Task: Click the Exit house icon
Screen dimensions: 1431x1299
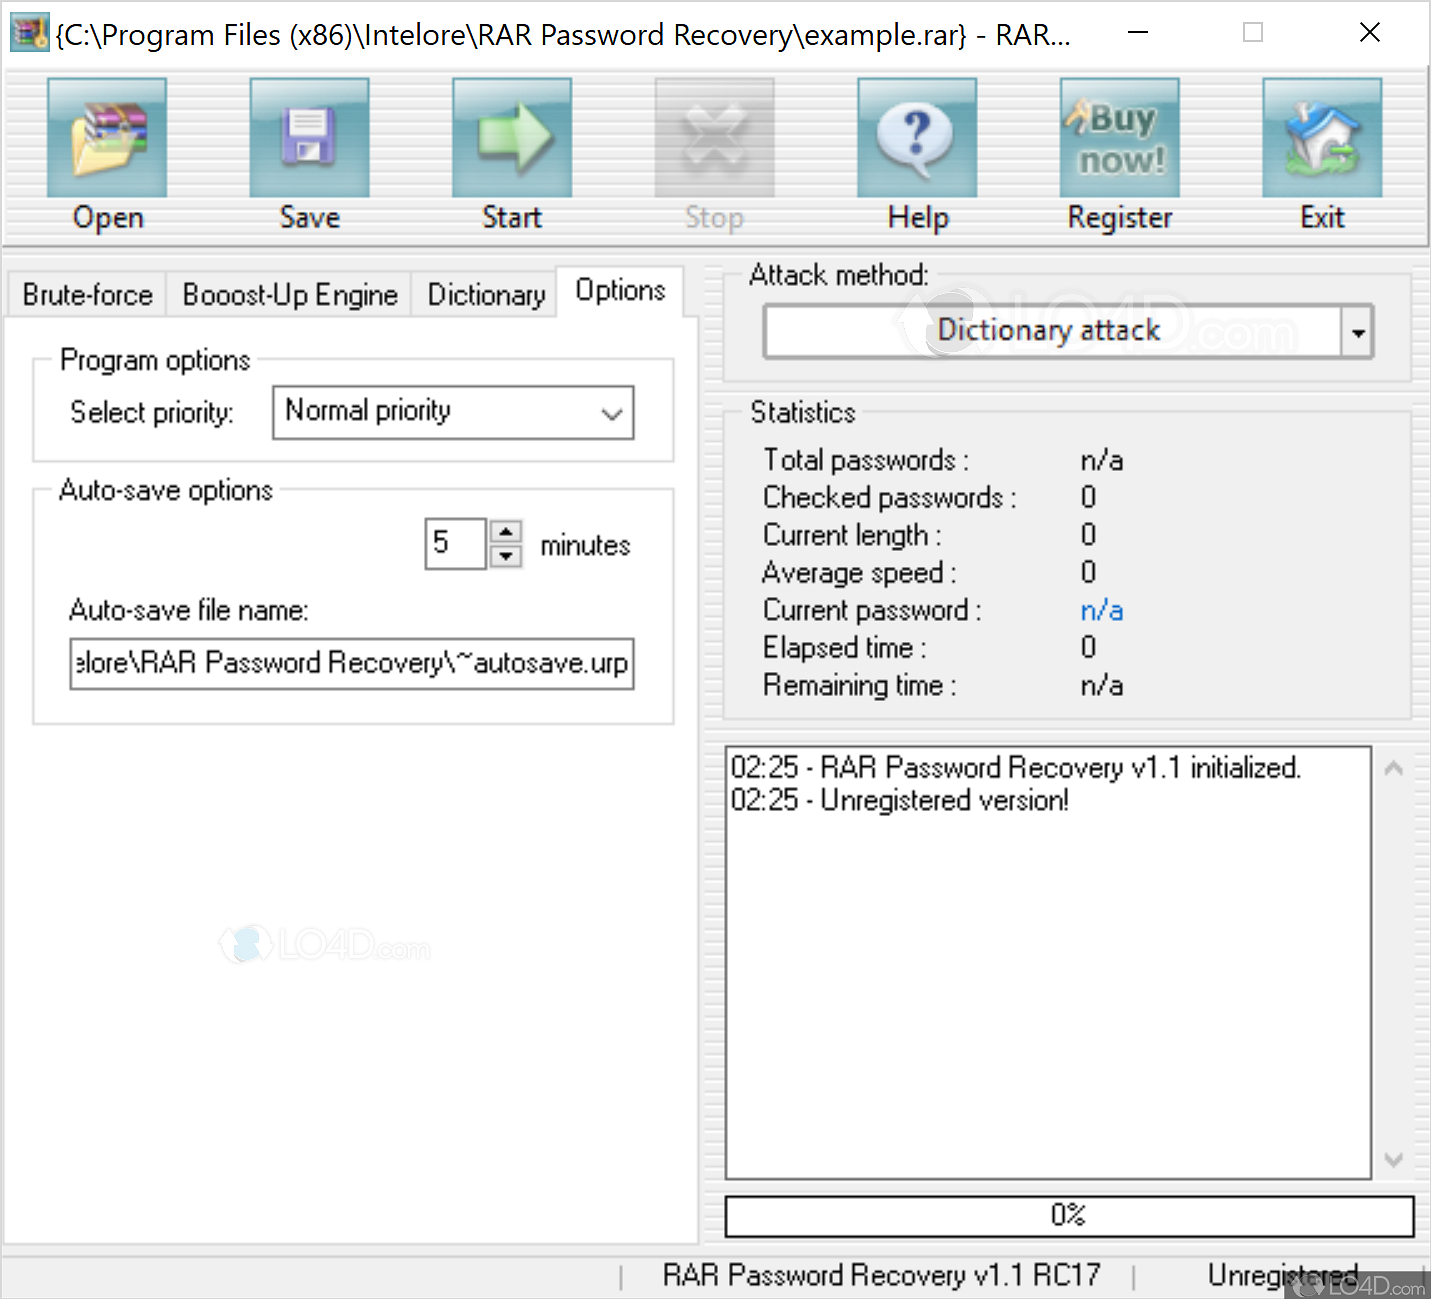Action: coord(1321,138)
